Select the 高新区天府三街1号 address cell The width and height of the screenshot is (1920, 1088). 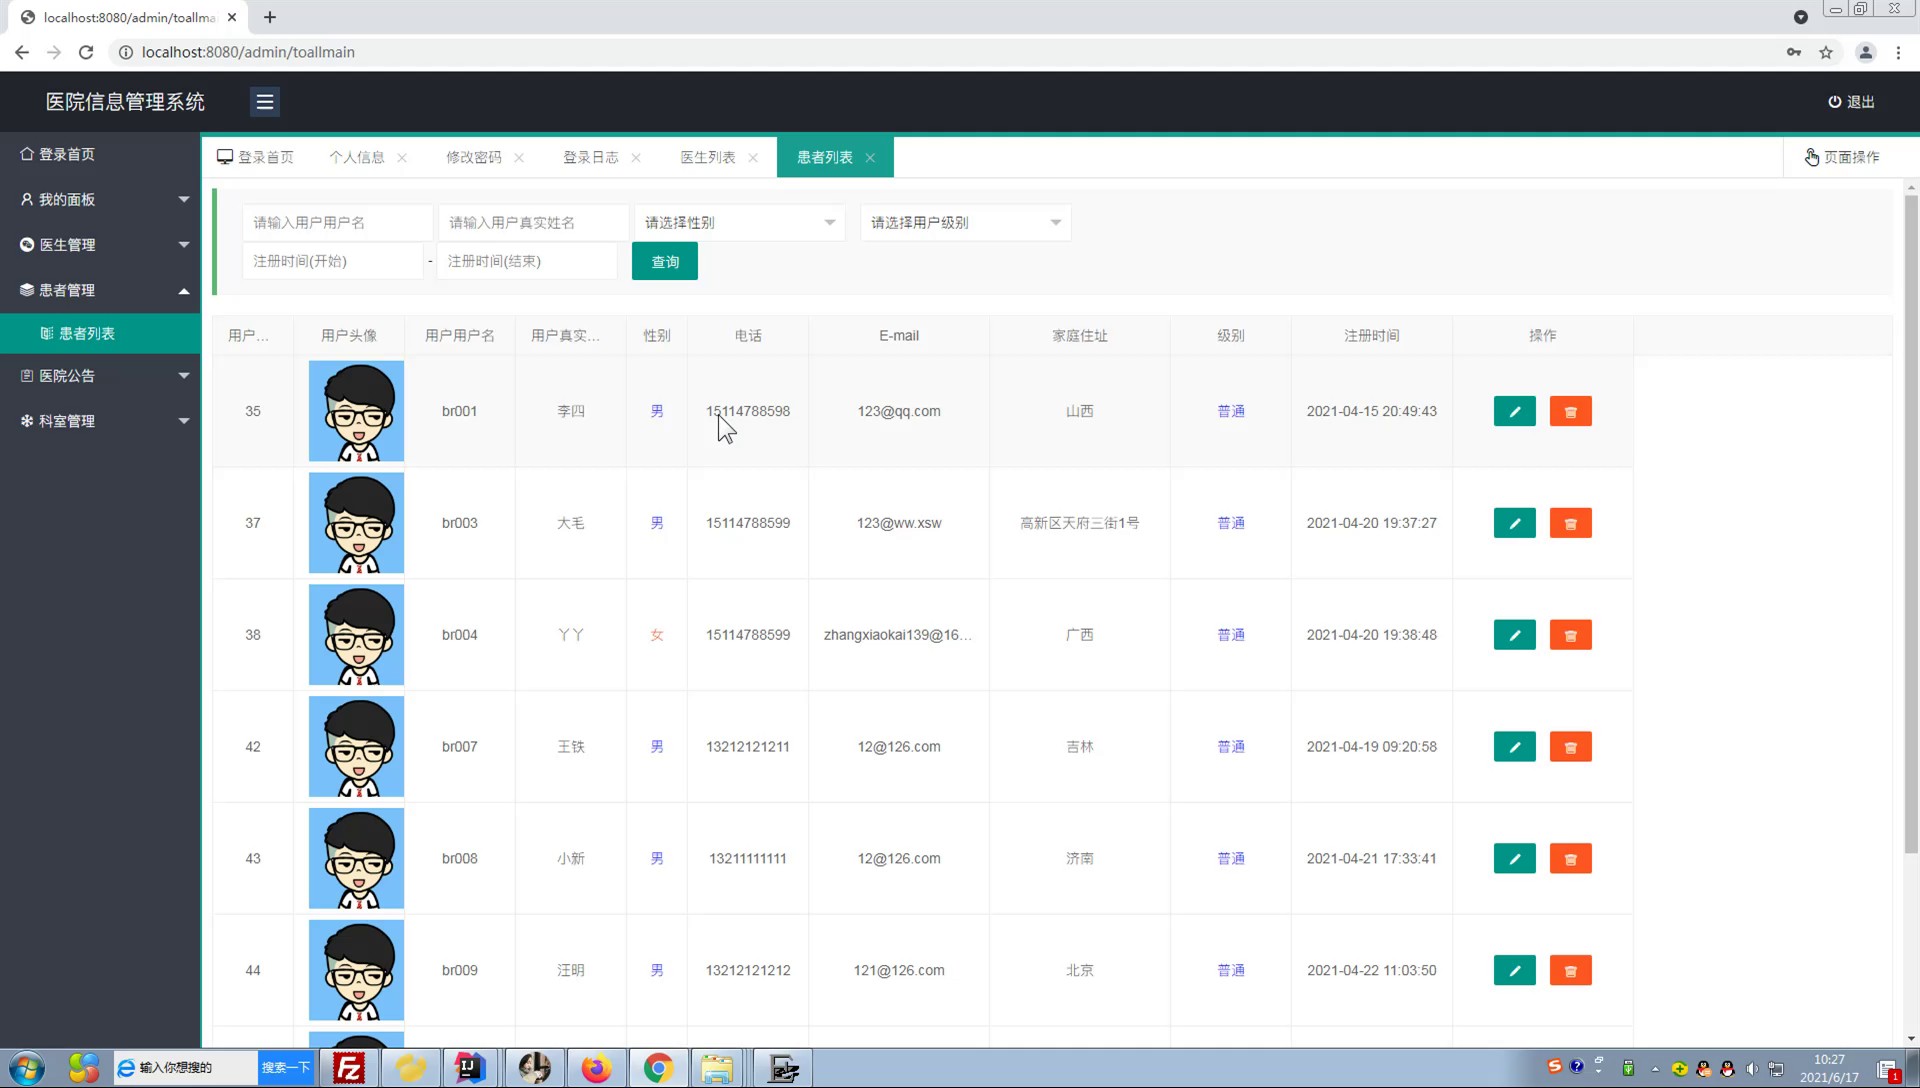tap(1080, 523)
